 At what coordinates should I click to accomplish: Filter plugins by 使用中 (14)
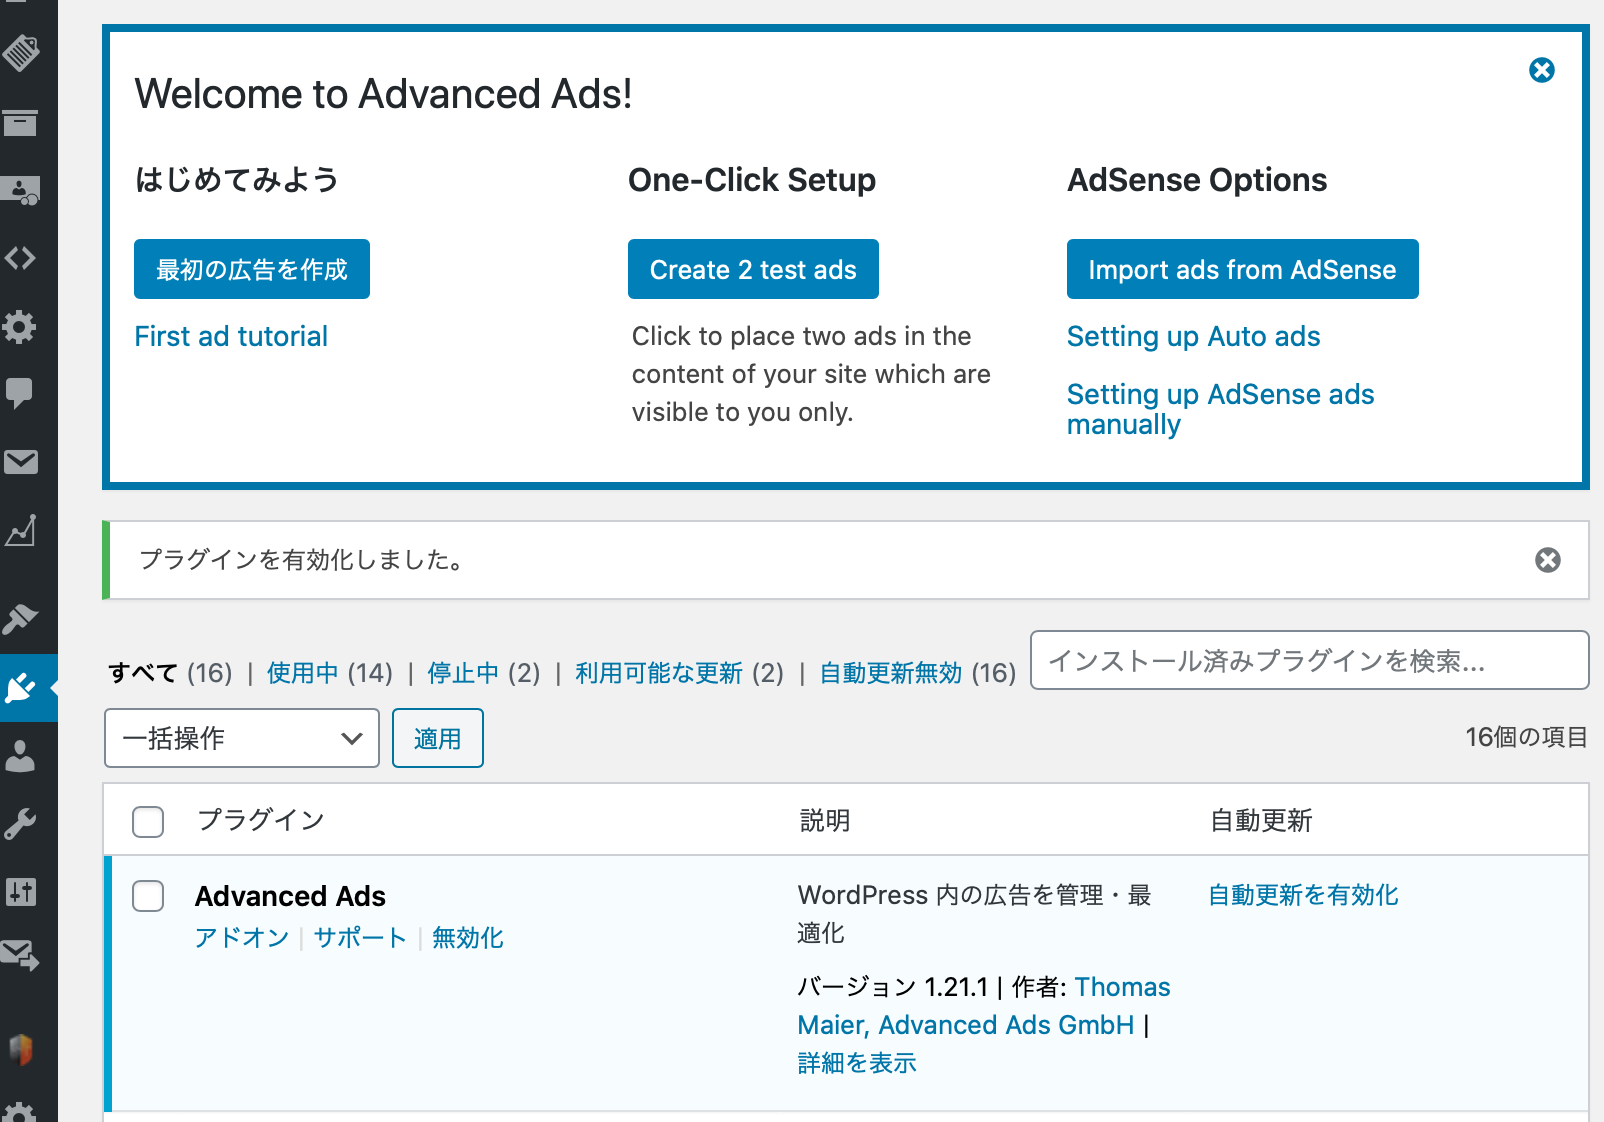pos(329,673)
